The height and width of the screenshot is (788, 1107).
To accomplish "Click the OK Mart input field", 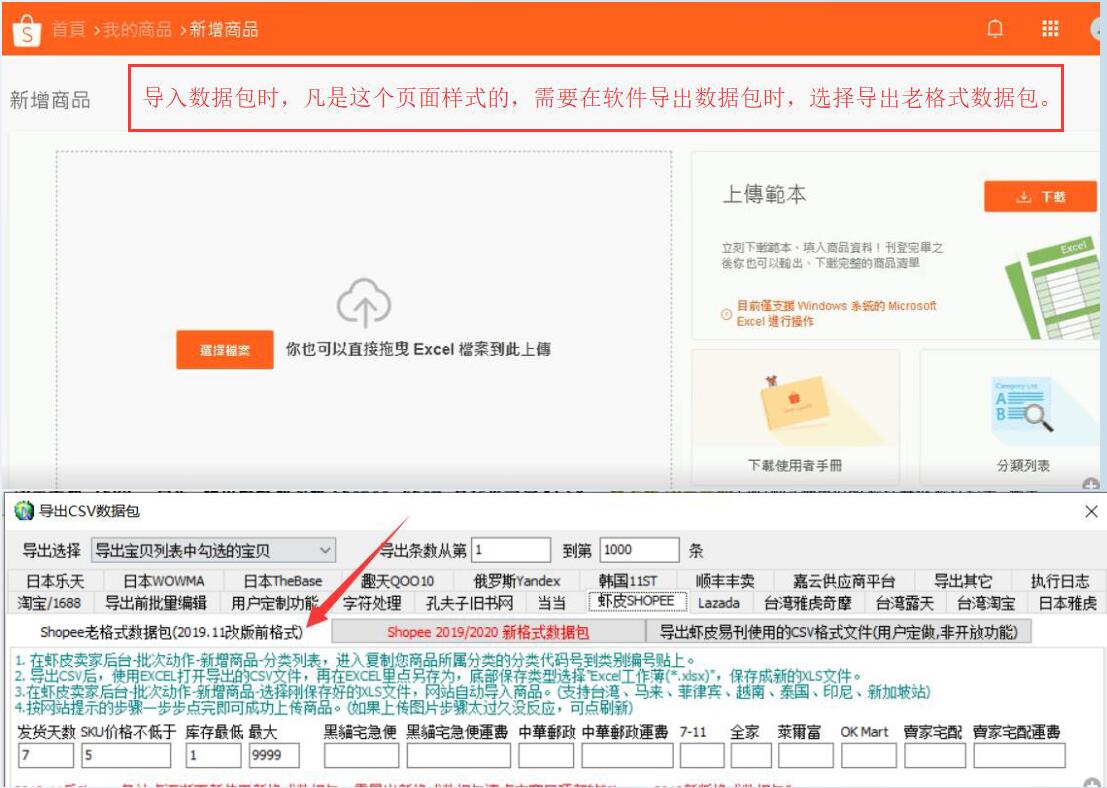I will (868, 756).
